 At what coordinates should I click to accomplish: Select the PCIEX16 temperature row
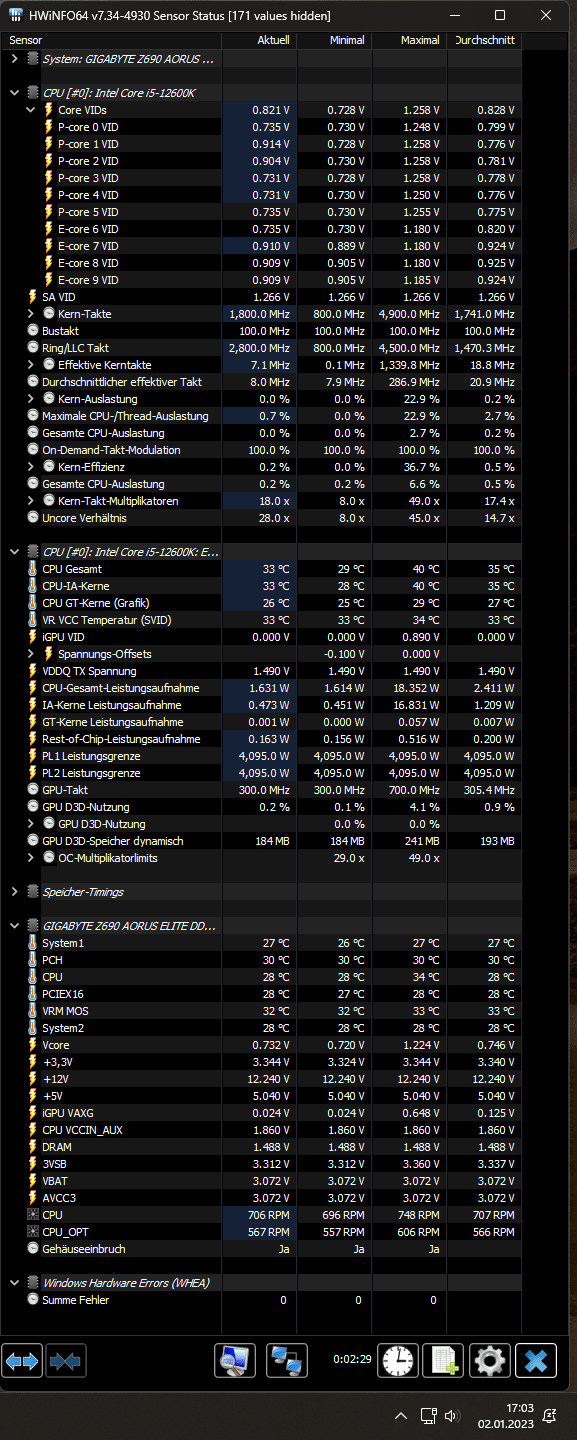261,994
